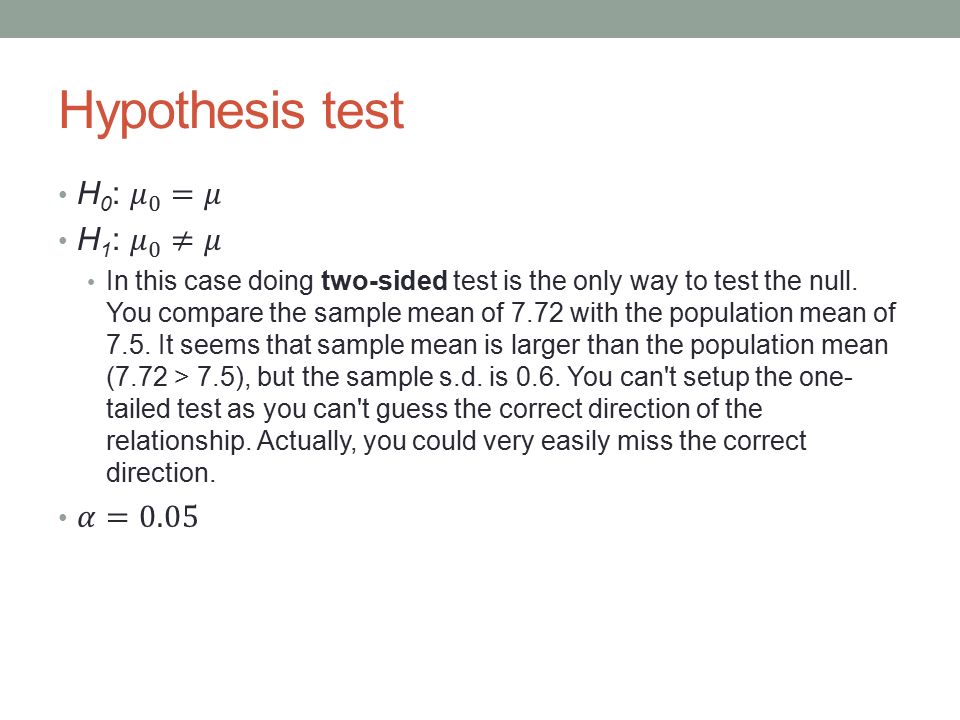Screen dimensions: 960x720
Task: Click the alpha = 0.05 line
Action: (x=138, y=517)
